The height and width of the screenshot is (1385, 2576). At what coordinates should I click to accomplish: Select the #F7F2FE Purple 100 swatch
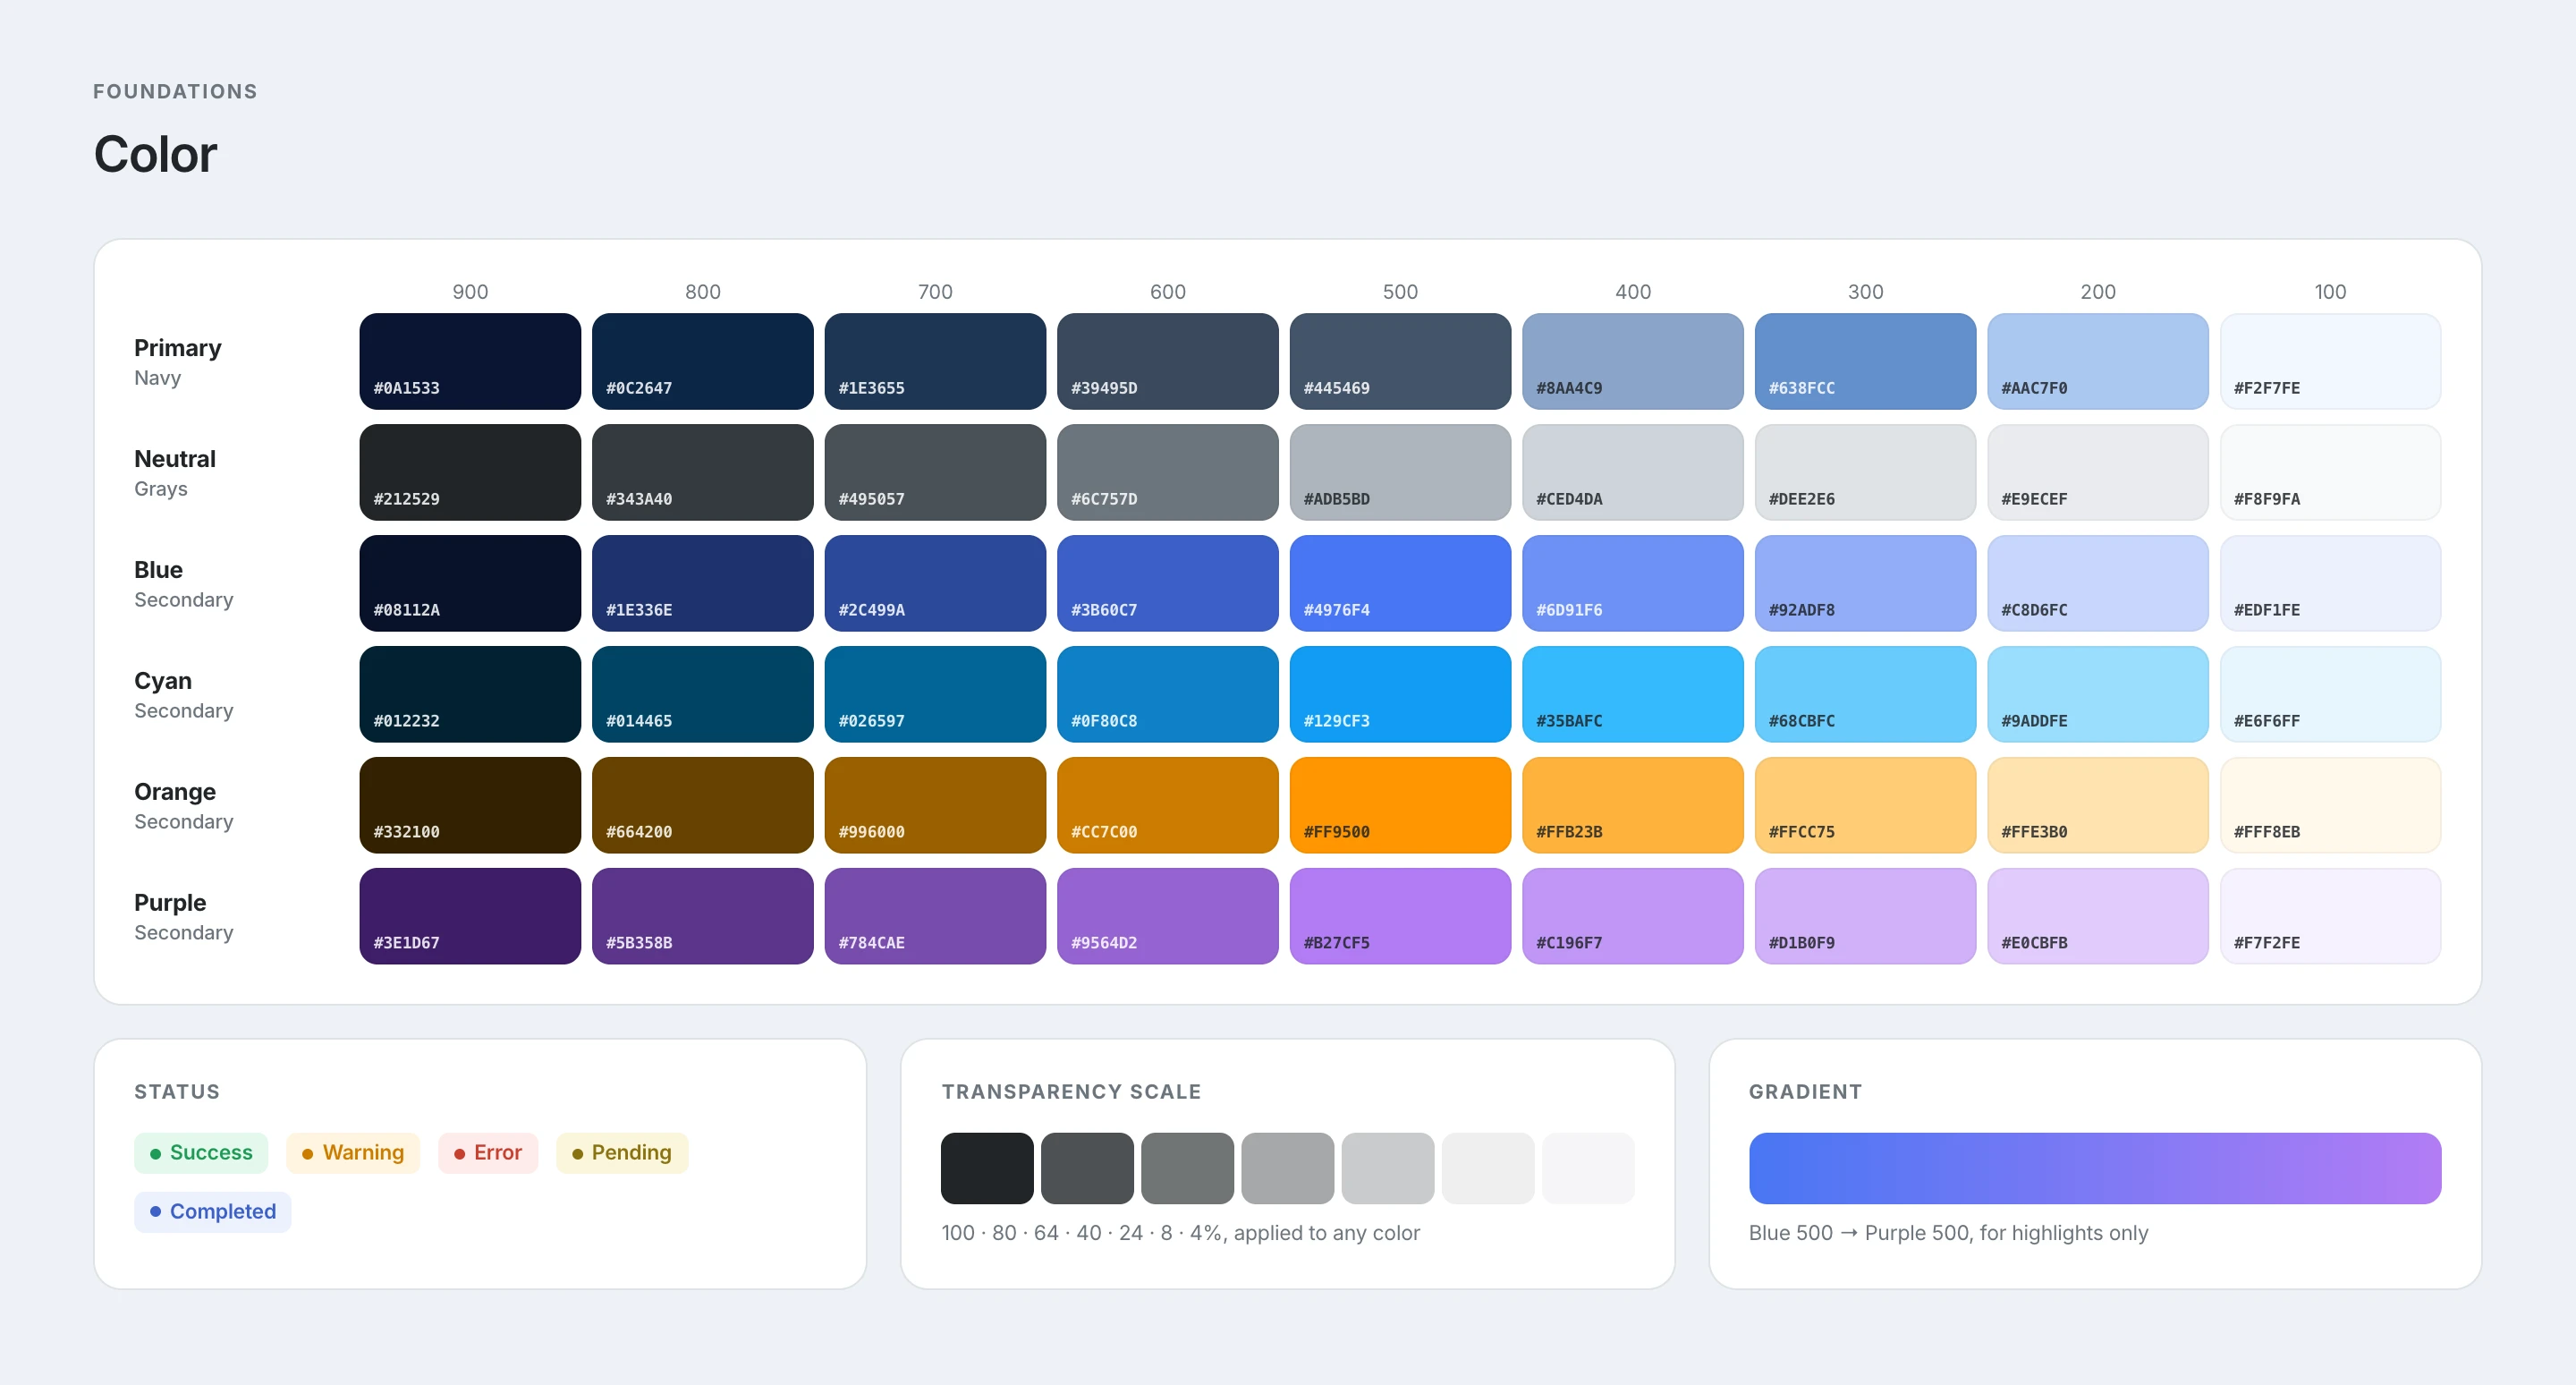tap(2330, 916)
